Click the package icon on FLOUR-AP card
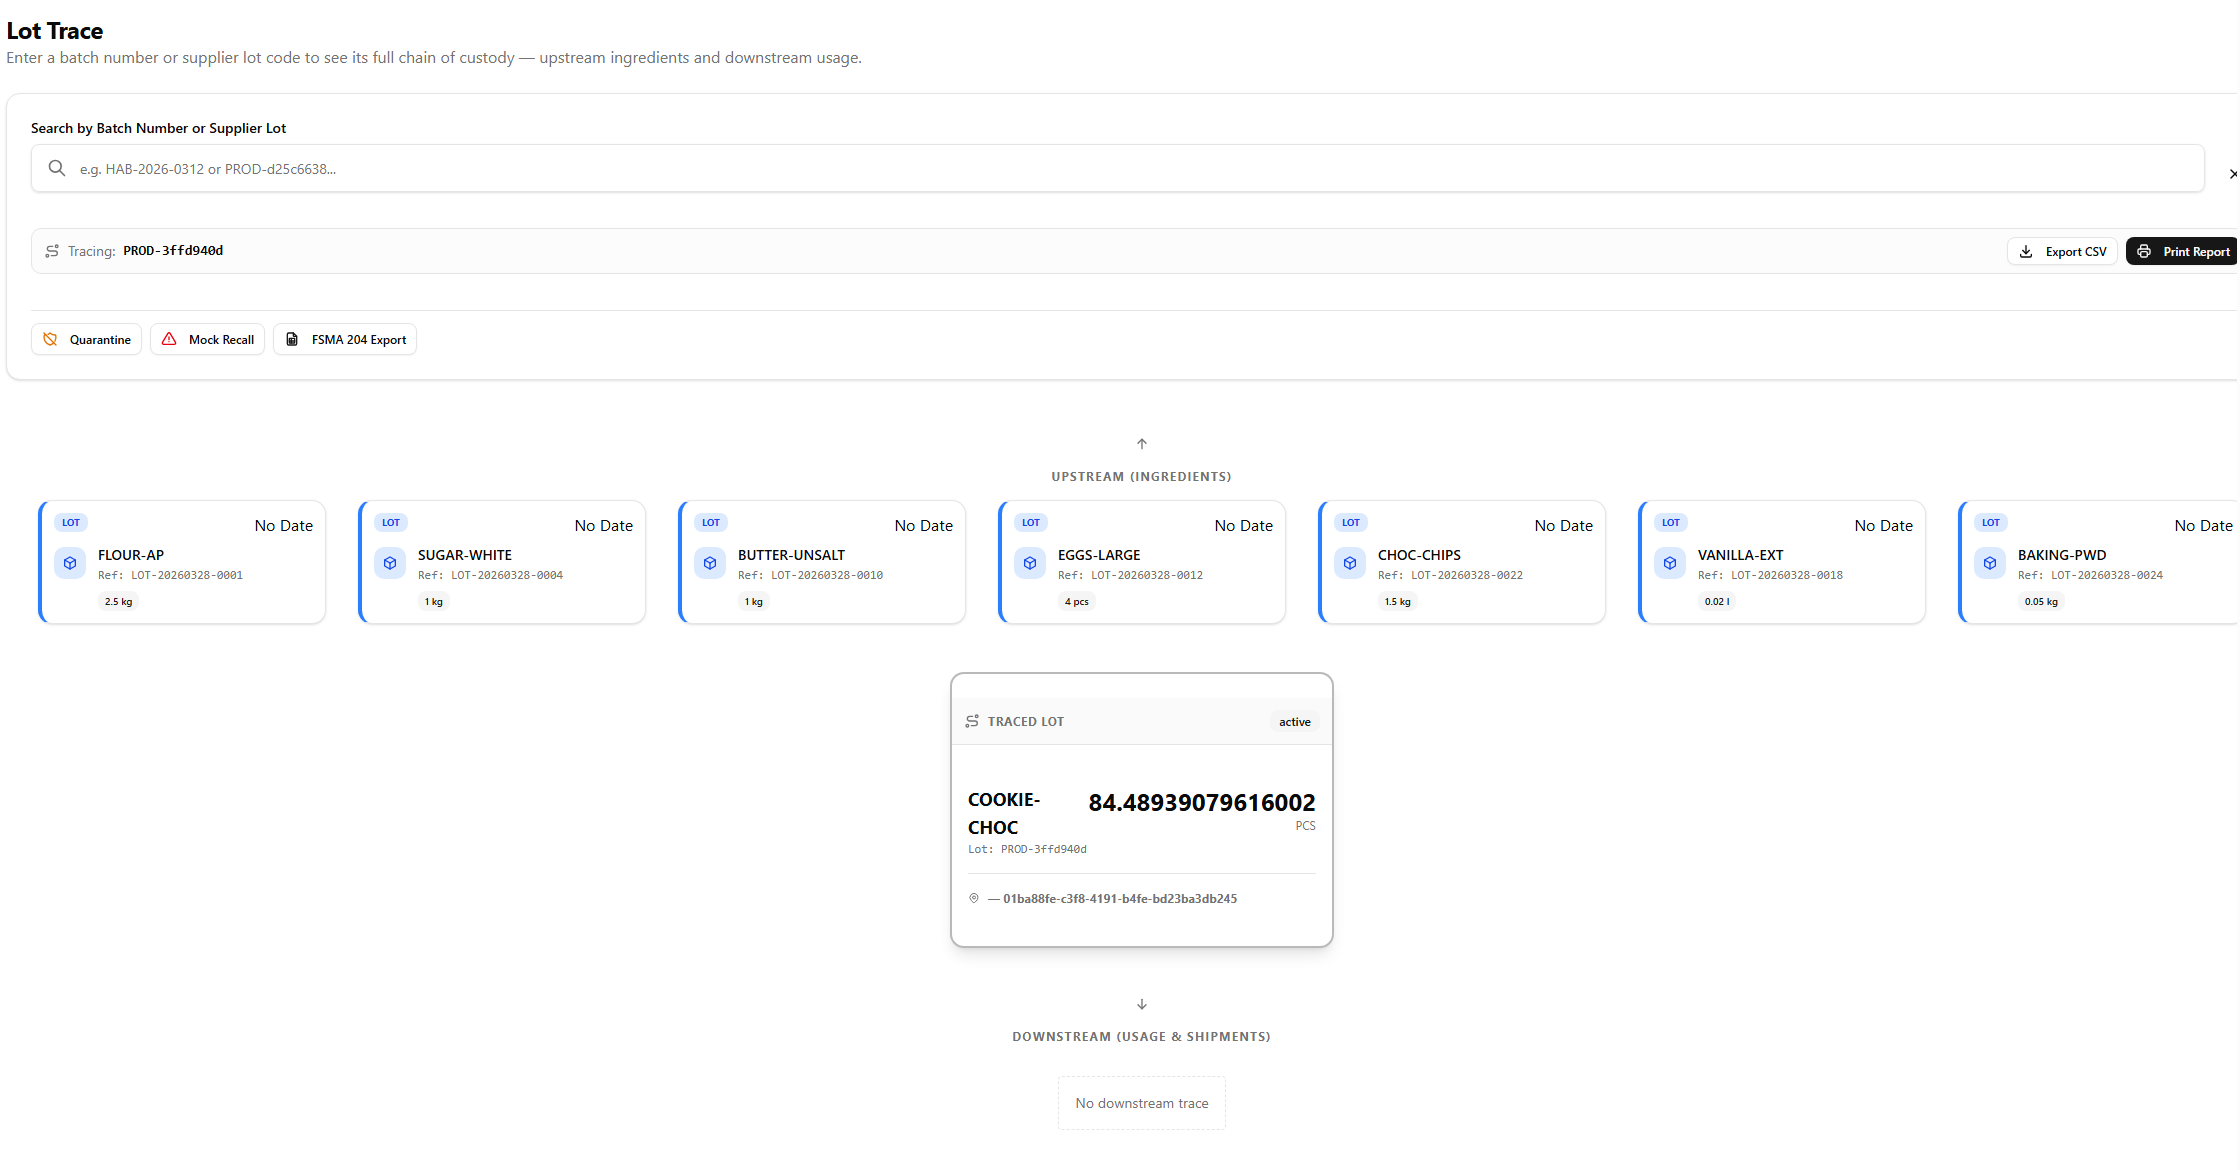The height and width of the screenshot is (1170, 2240). [x=70, y=563]
